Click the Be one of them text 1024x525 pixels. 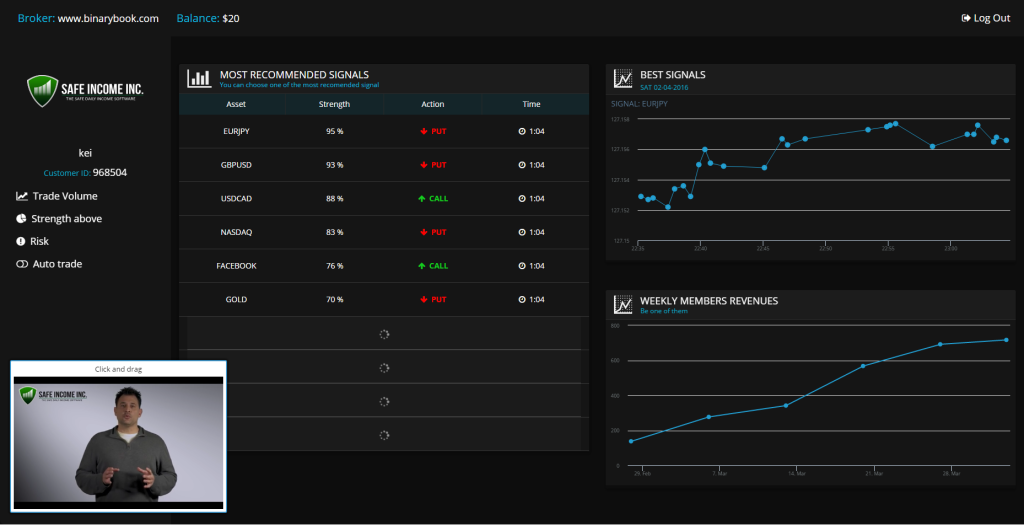(x=664, y=311)
